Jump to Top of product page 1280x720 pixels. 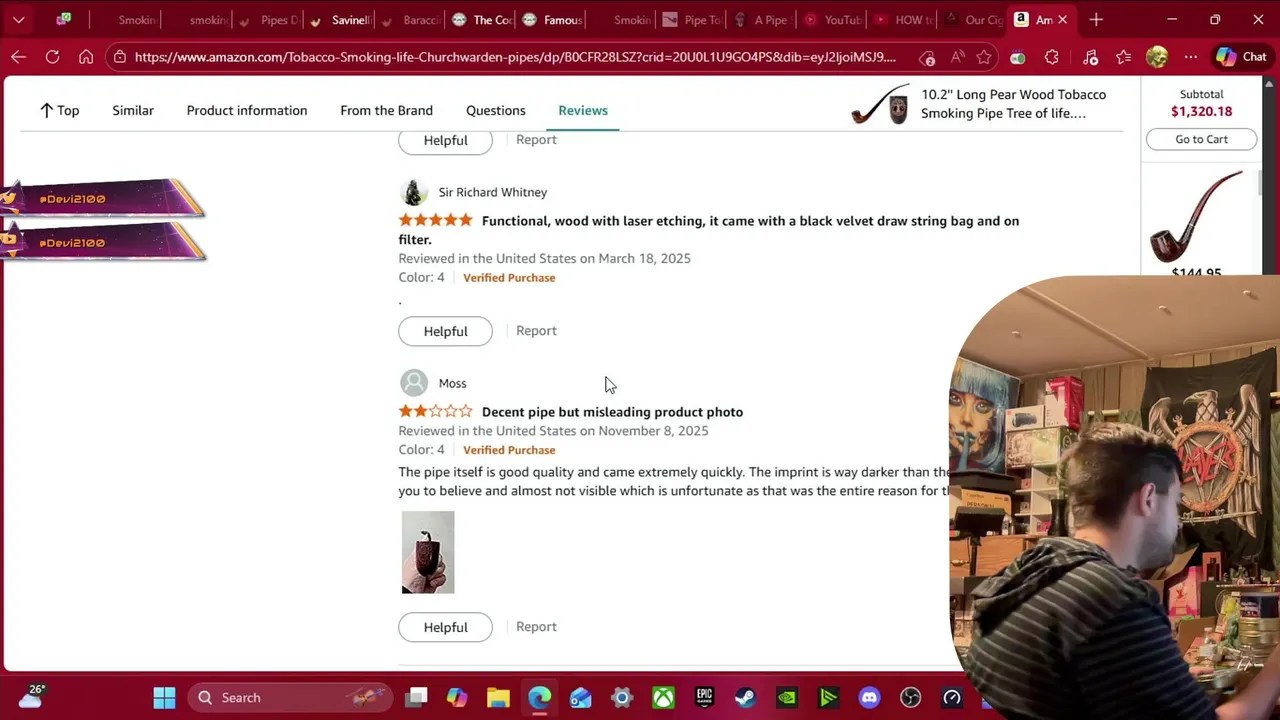pyautogui.click(x=59, y=110)
